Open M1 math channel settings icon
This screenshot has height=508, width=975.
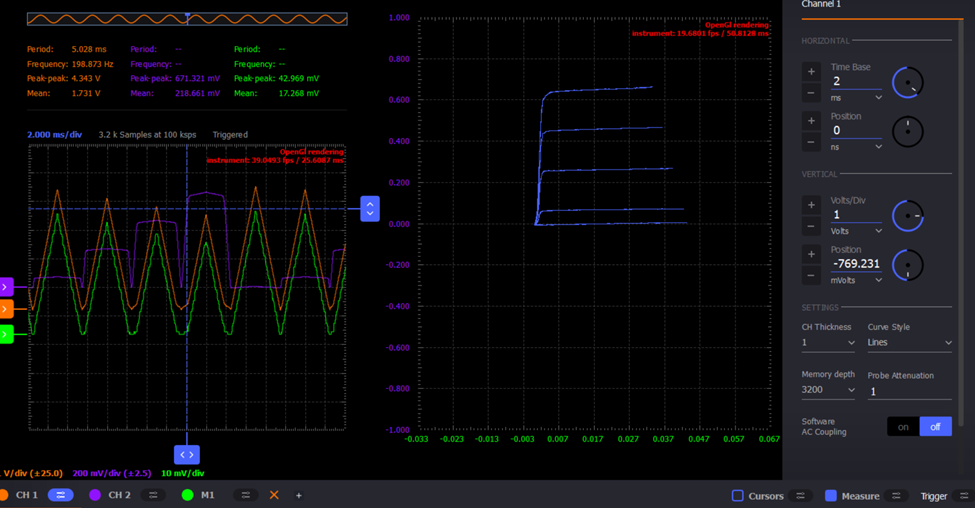tap(245, 495)
